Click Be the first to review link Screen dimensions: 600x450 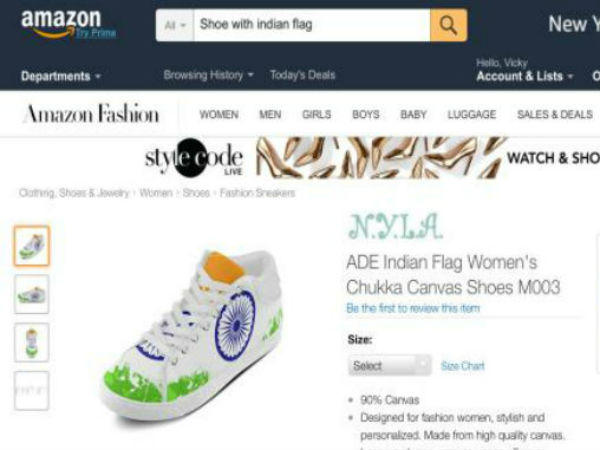[412, 308]
